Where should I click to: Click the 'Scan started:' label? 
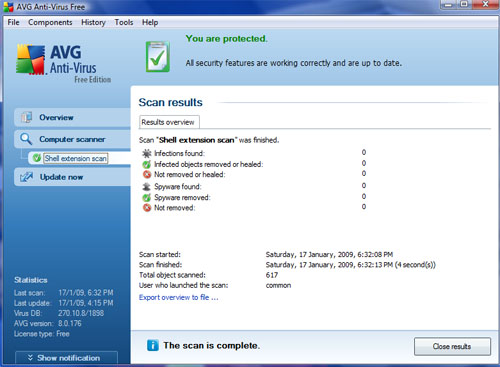pos(160,255)
